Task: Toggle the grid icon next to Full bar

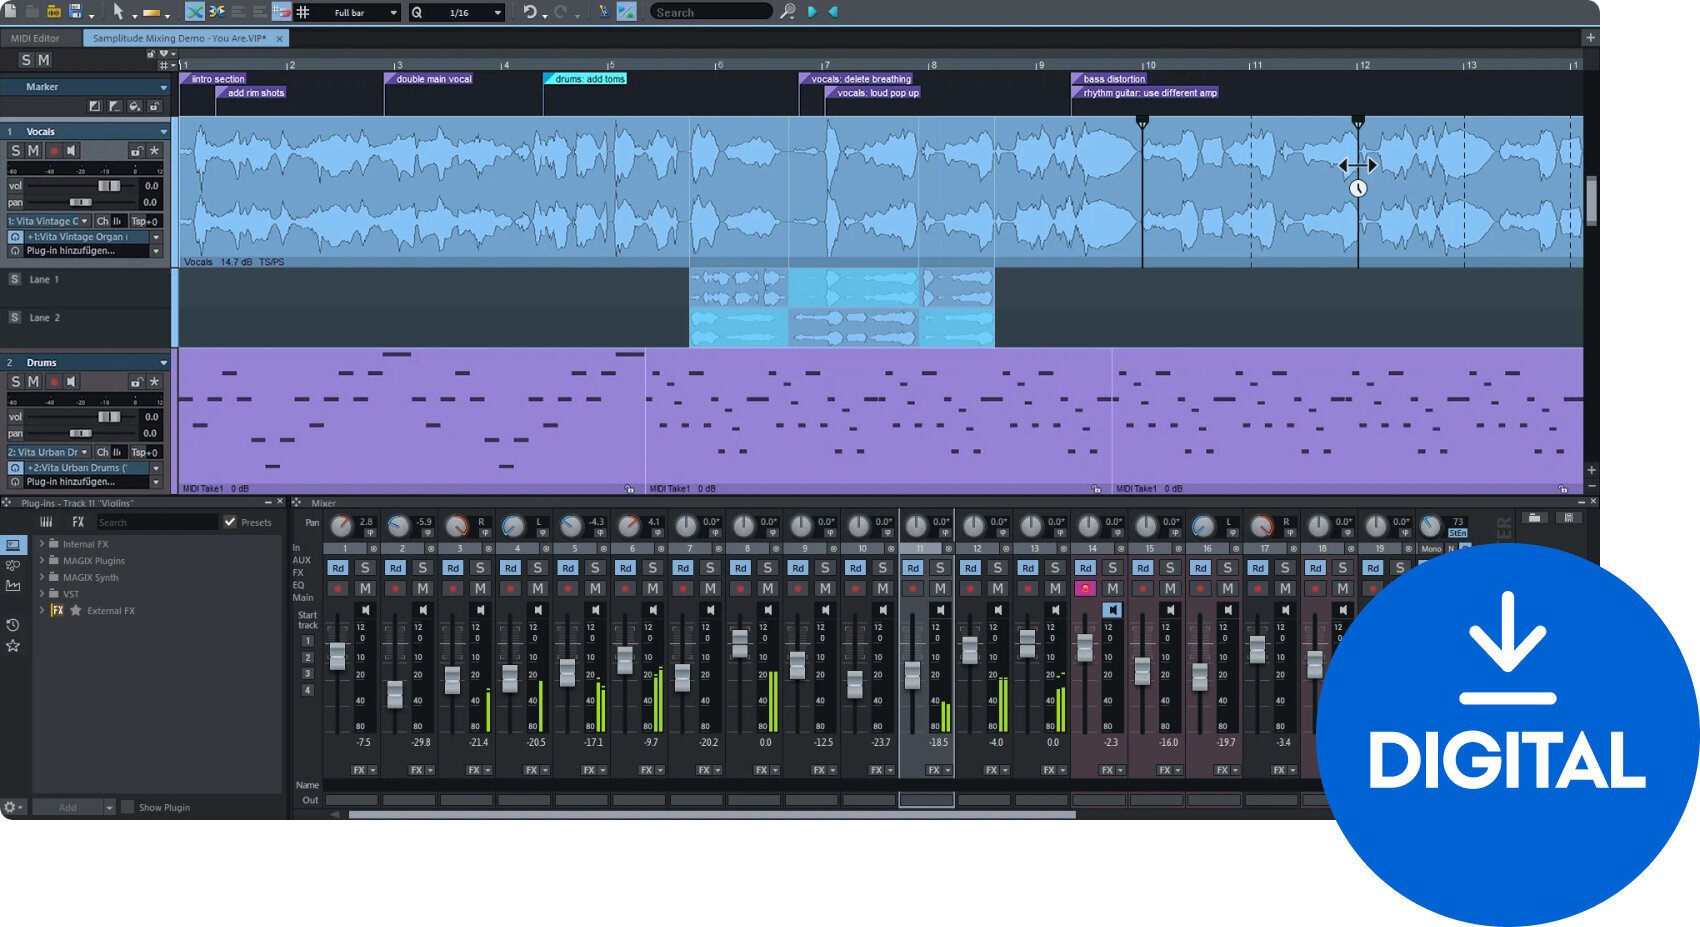Action: coord(303,12)
